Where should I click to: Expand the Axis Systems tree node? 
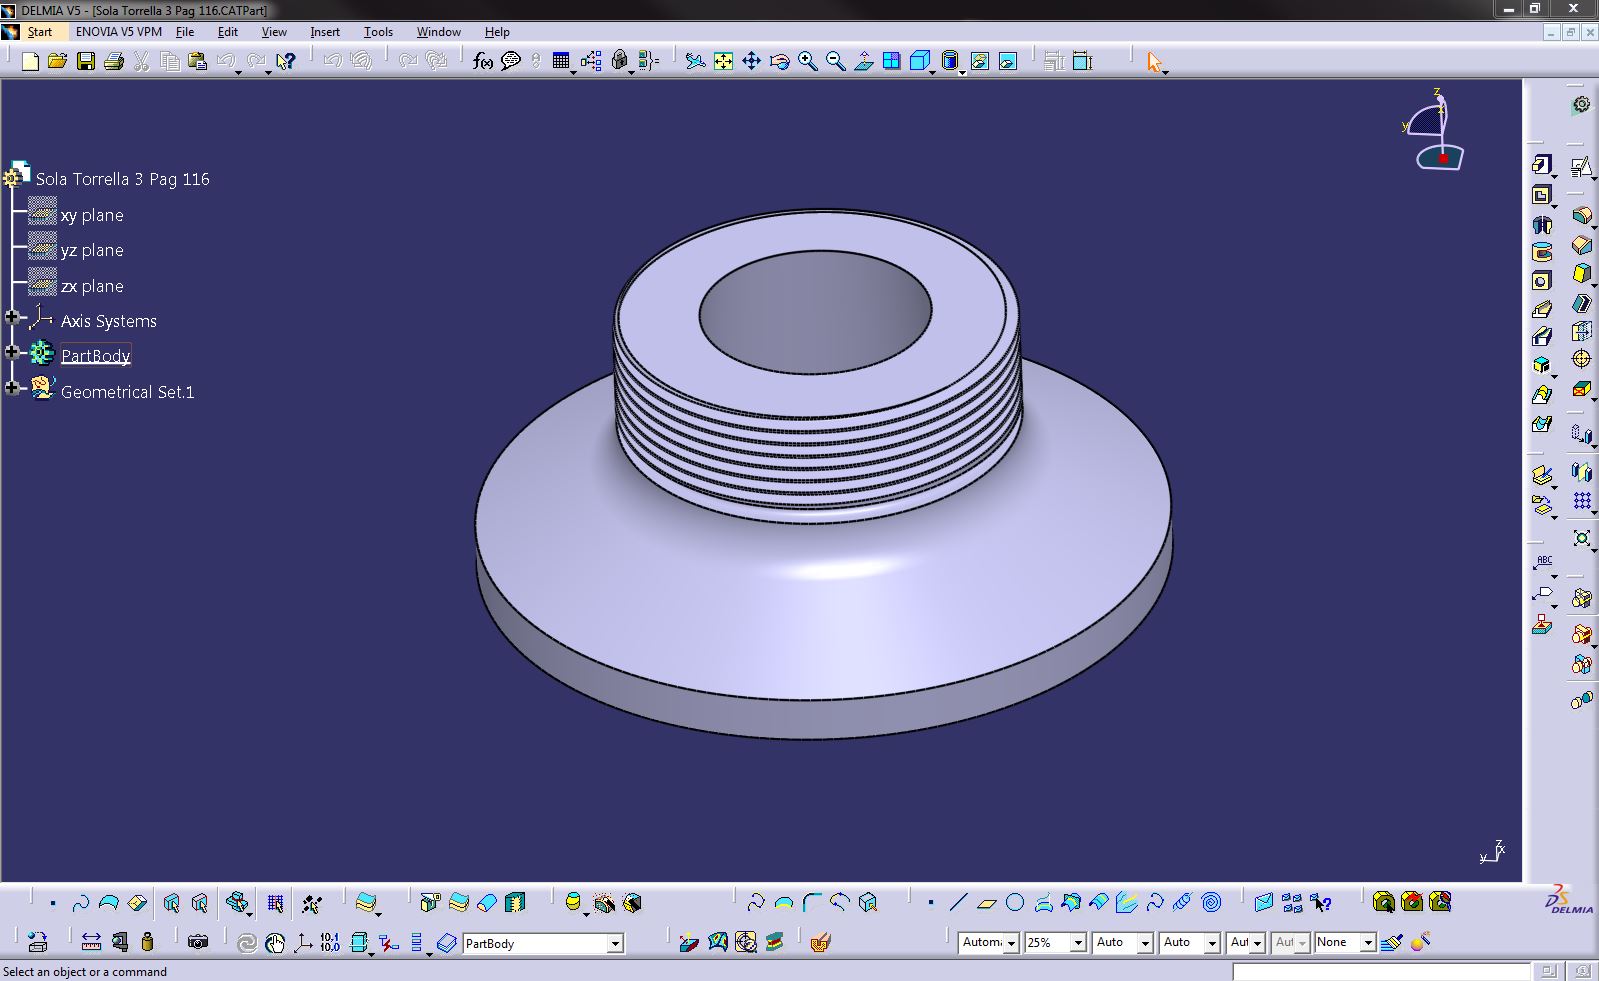pyautogui.click(x=12, y=318)
